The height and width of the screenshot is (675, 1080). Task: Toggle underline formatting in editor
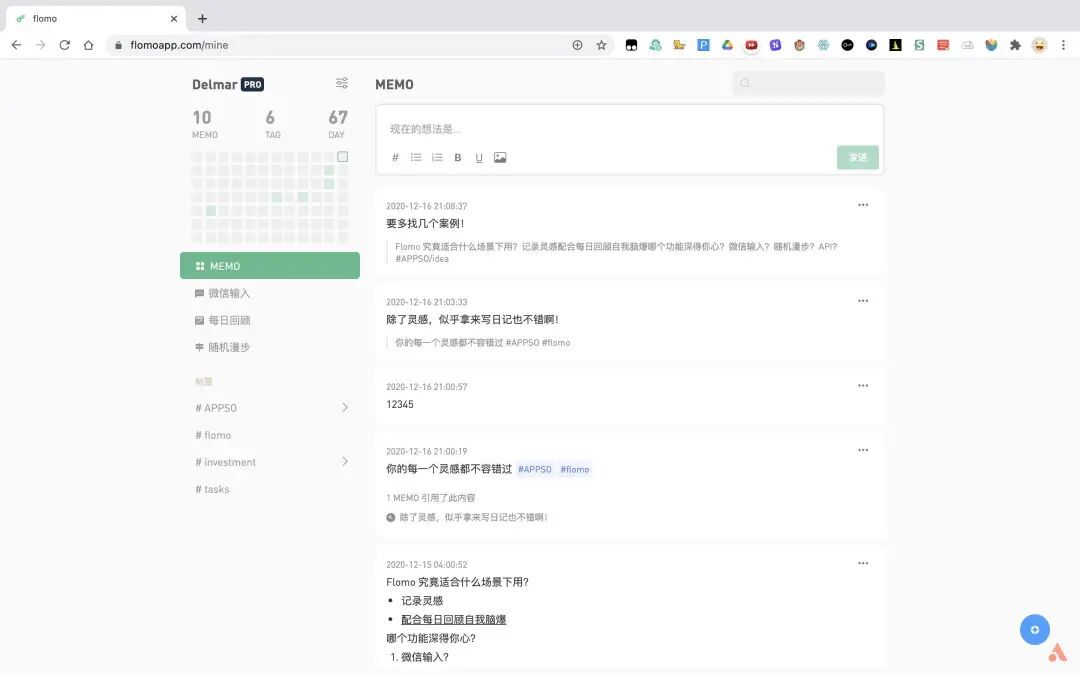pyautogui.click(x=479, y=158)
